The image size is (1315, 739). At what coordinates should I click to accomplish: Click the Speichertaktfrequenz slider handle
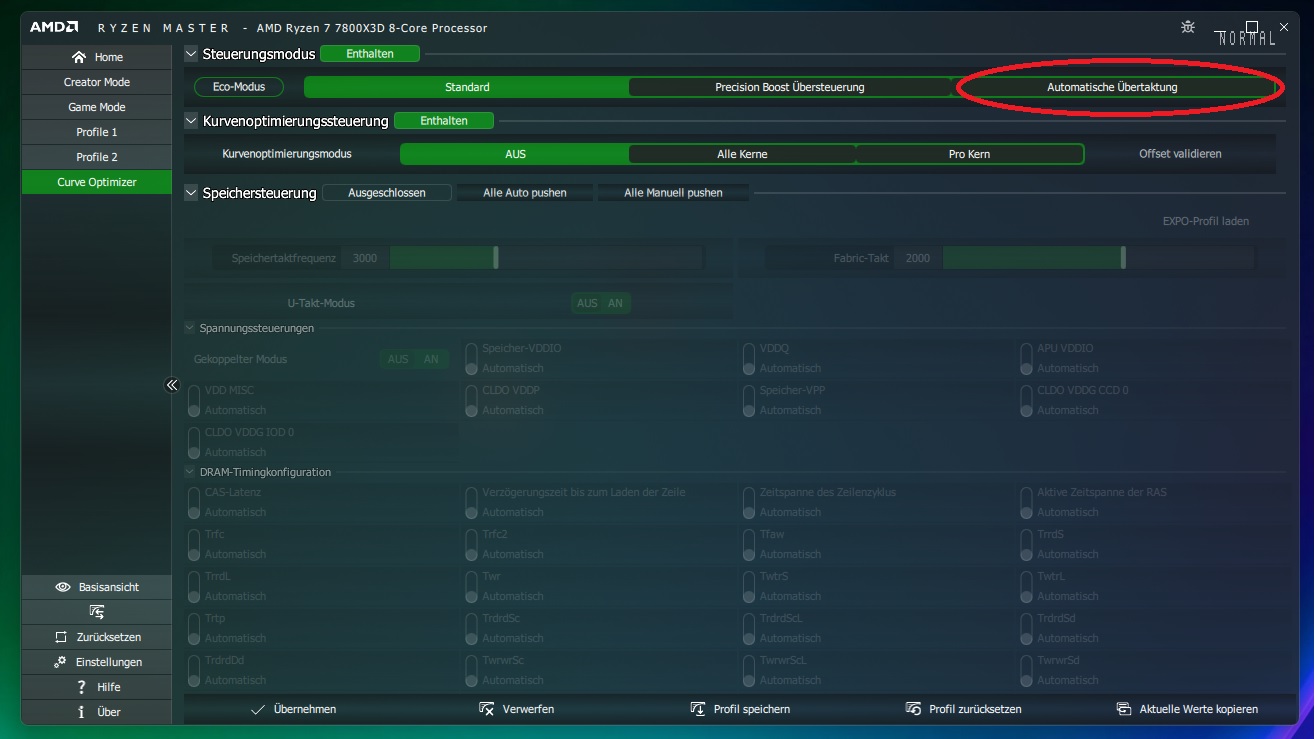496,258
